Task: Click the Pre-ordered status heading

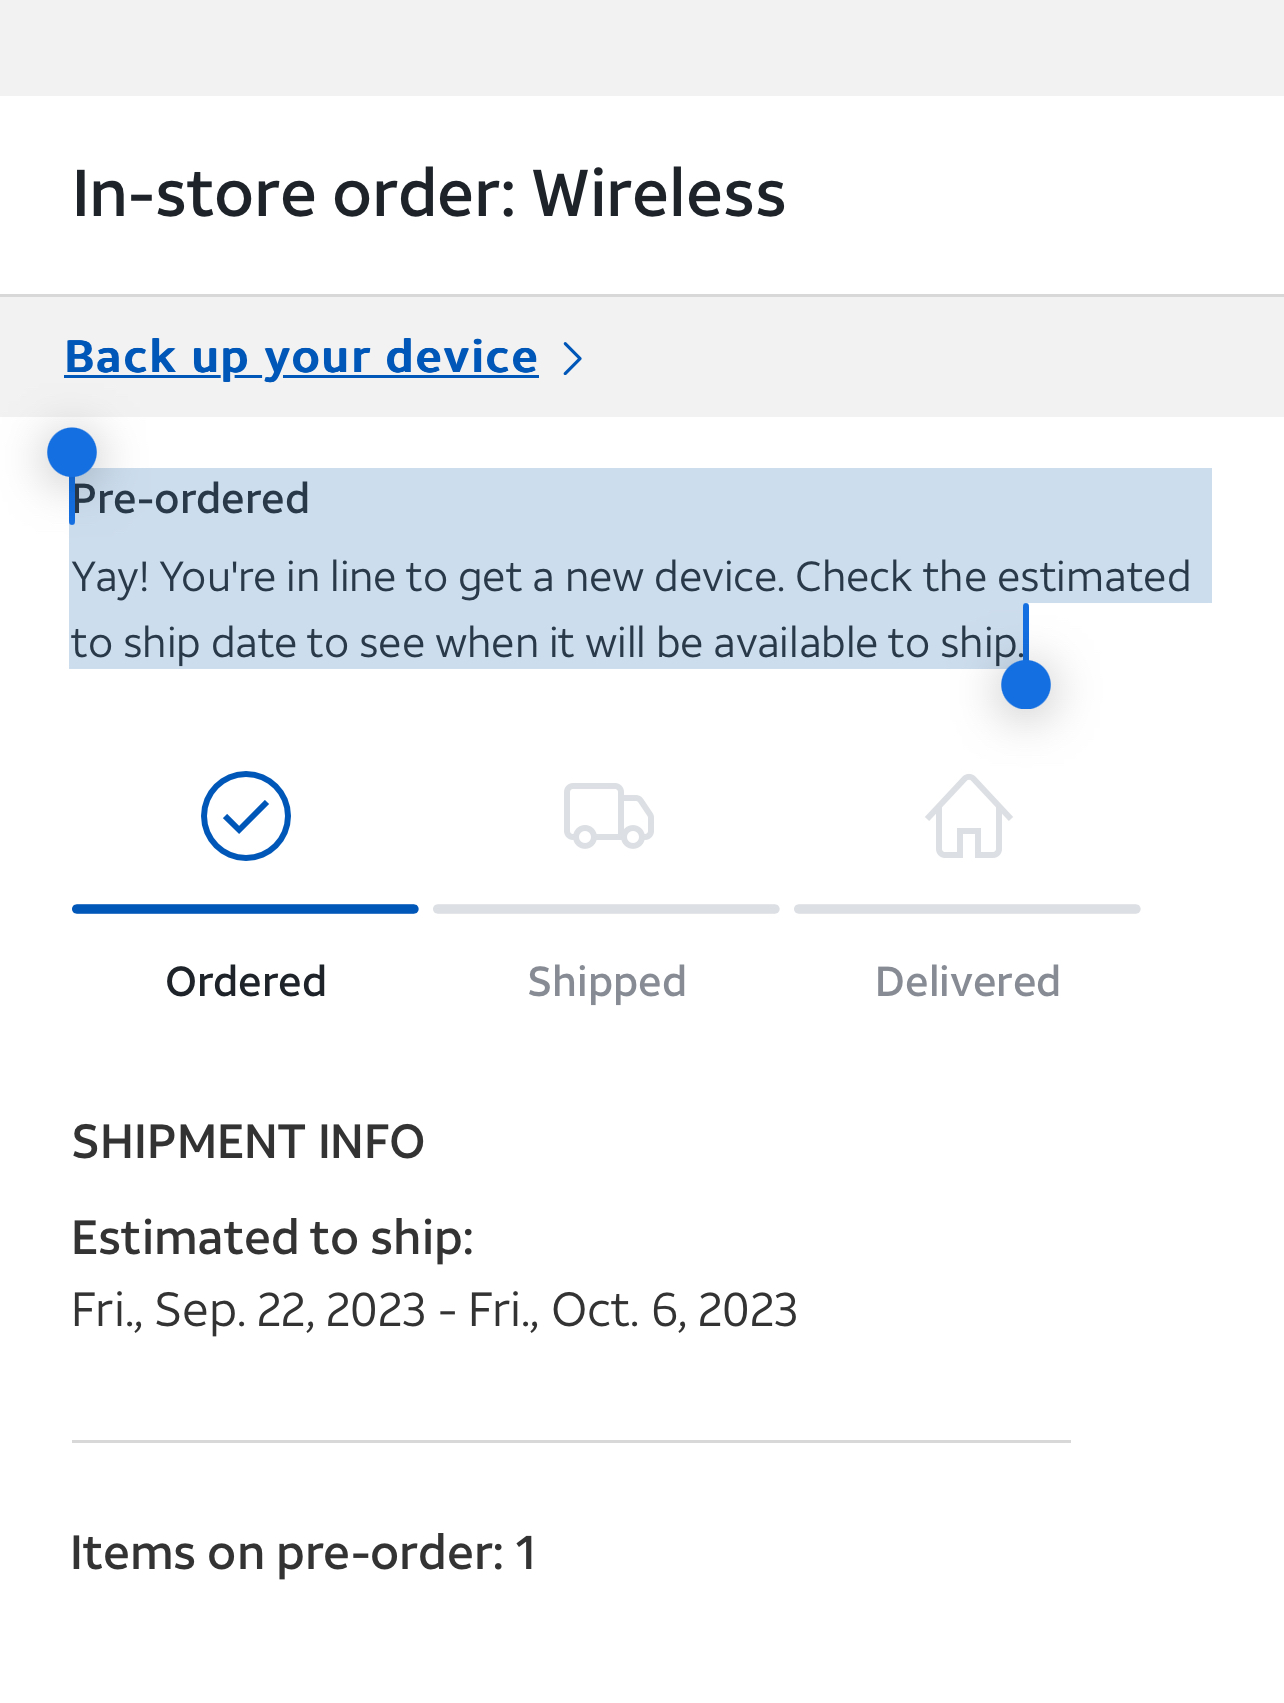Action: pyautogui.click(x=191, y=499)
